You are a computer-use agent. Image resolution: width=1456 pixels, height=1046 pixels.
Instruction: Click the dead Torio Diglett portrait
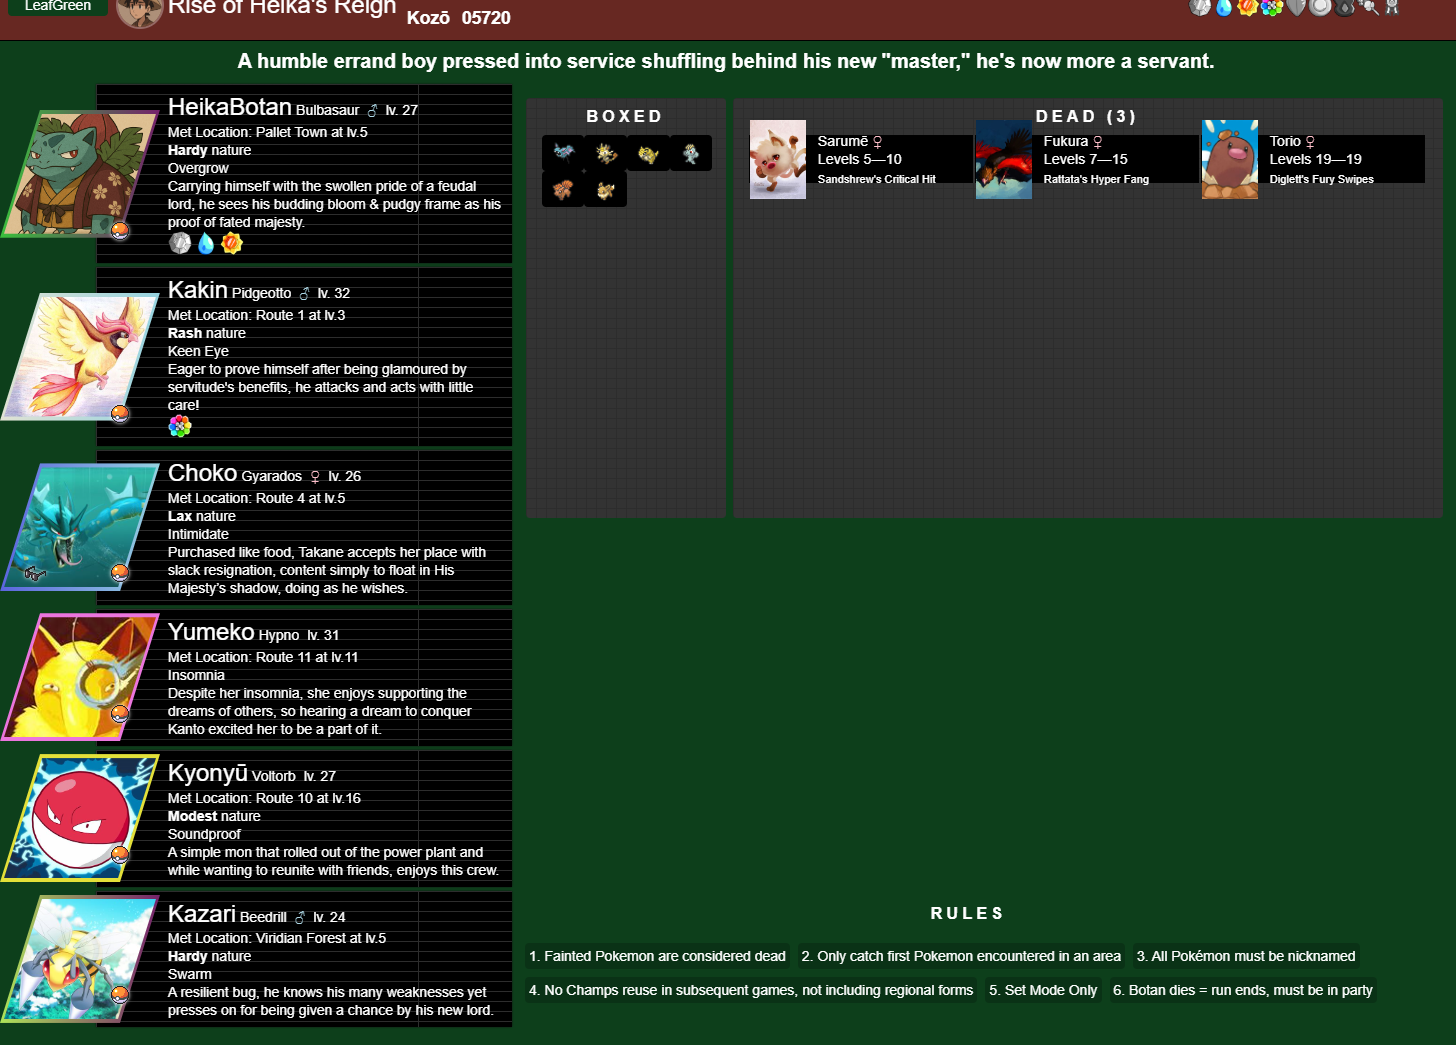(1230, 160)
